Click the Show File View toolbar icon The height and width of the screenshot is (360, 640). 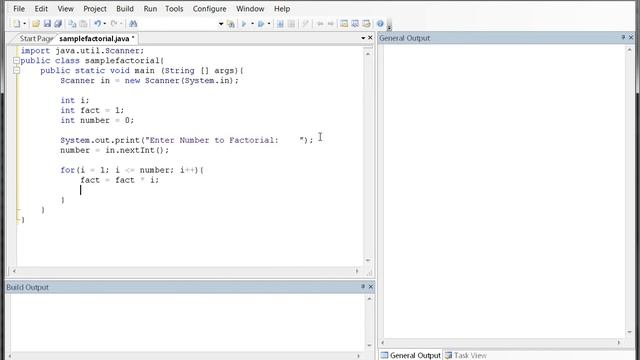click(344, 24)
